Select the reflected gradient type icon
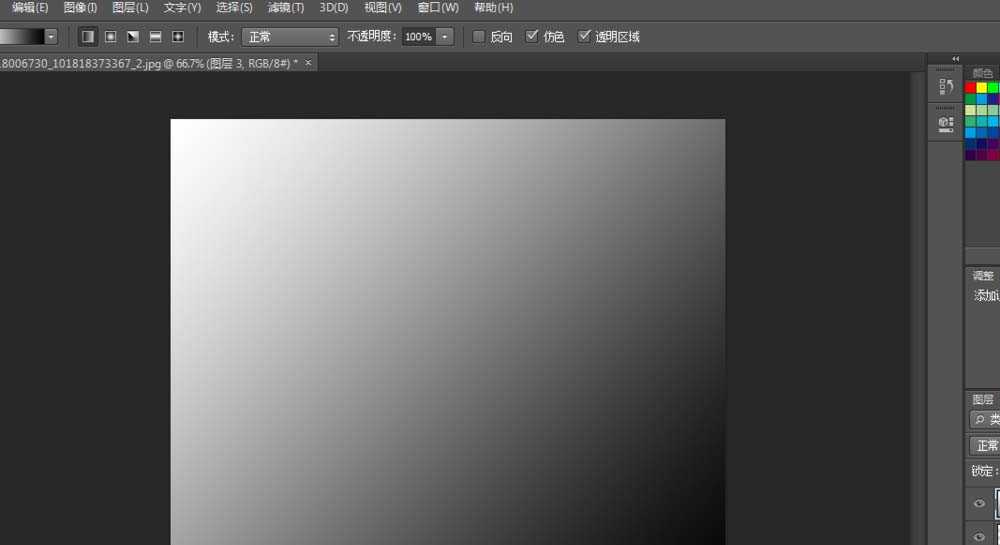Screen dimensions: 1000x545 pyautogui.click(x=155, y=37)
